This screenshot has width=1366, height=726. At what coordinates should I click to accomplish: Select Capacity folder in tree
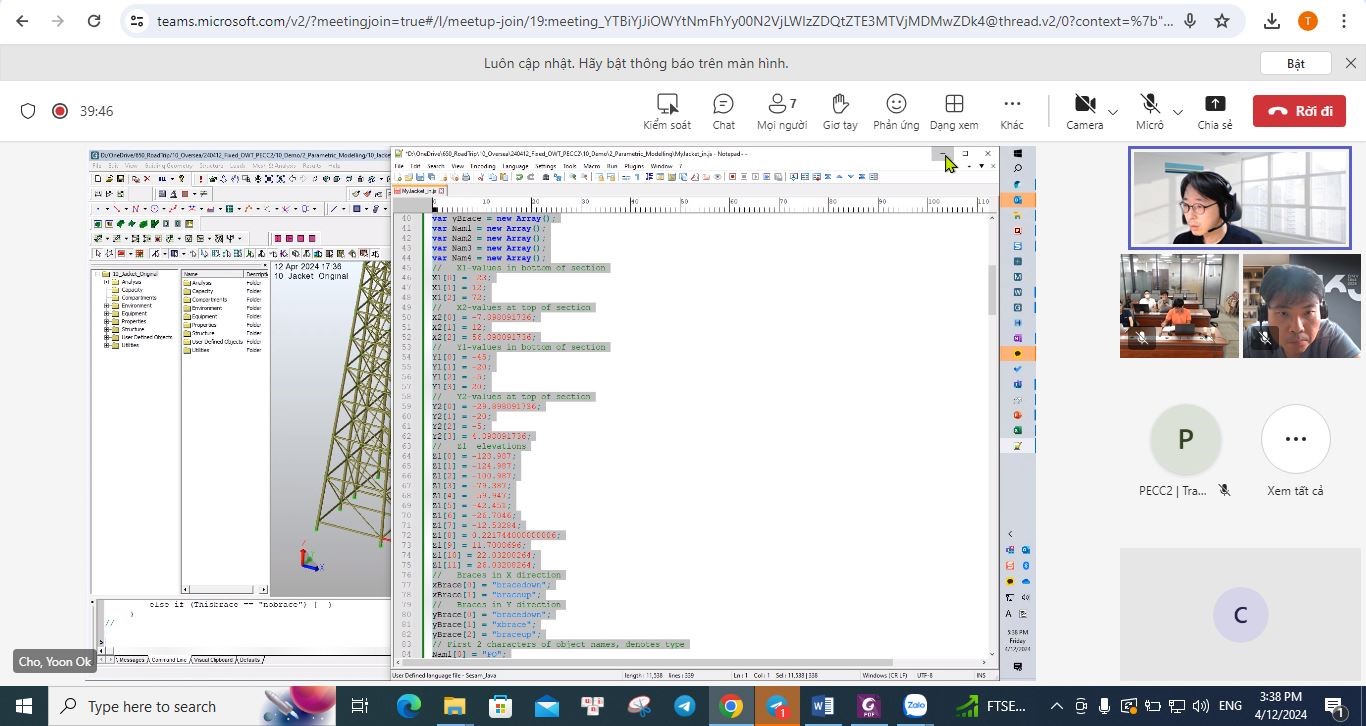[134, 290]
